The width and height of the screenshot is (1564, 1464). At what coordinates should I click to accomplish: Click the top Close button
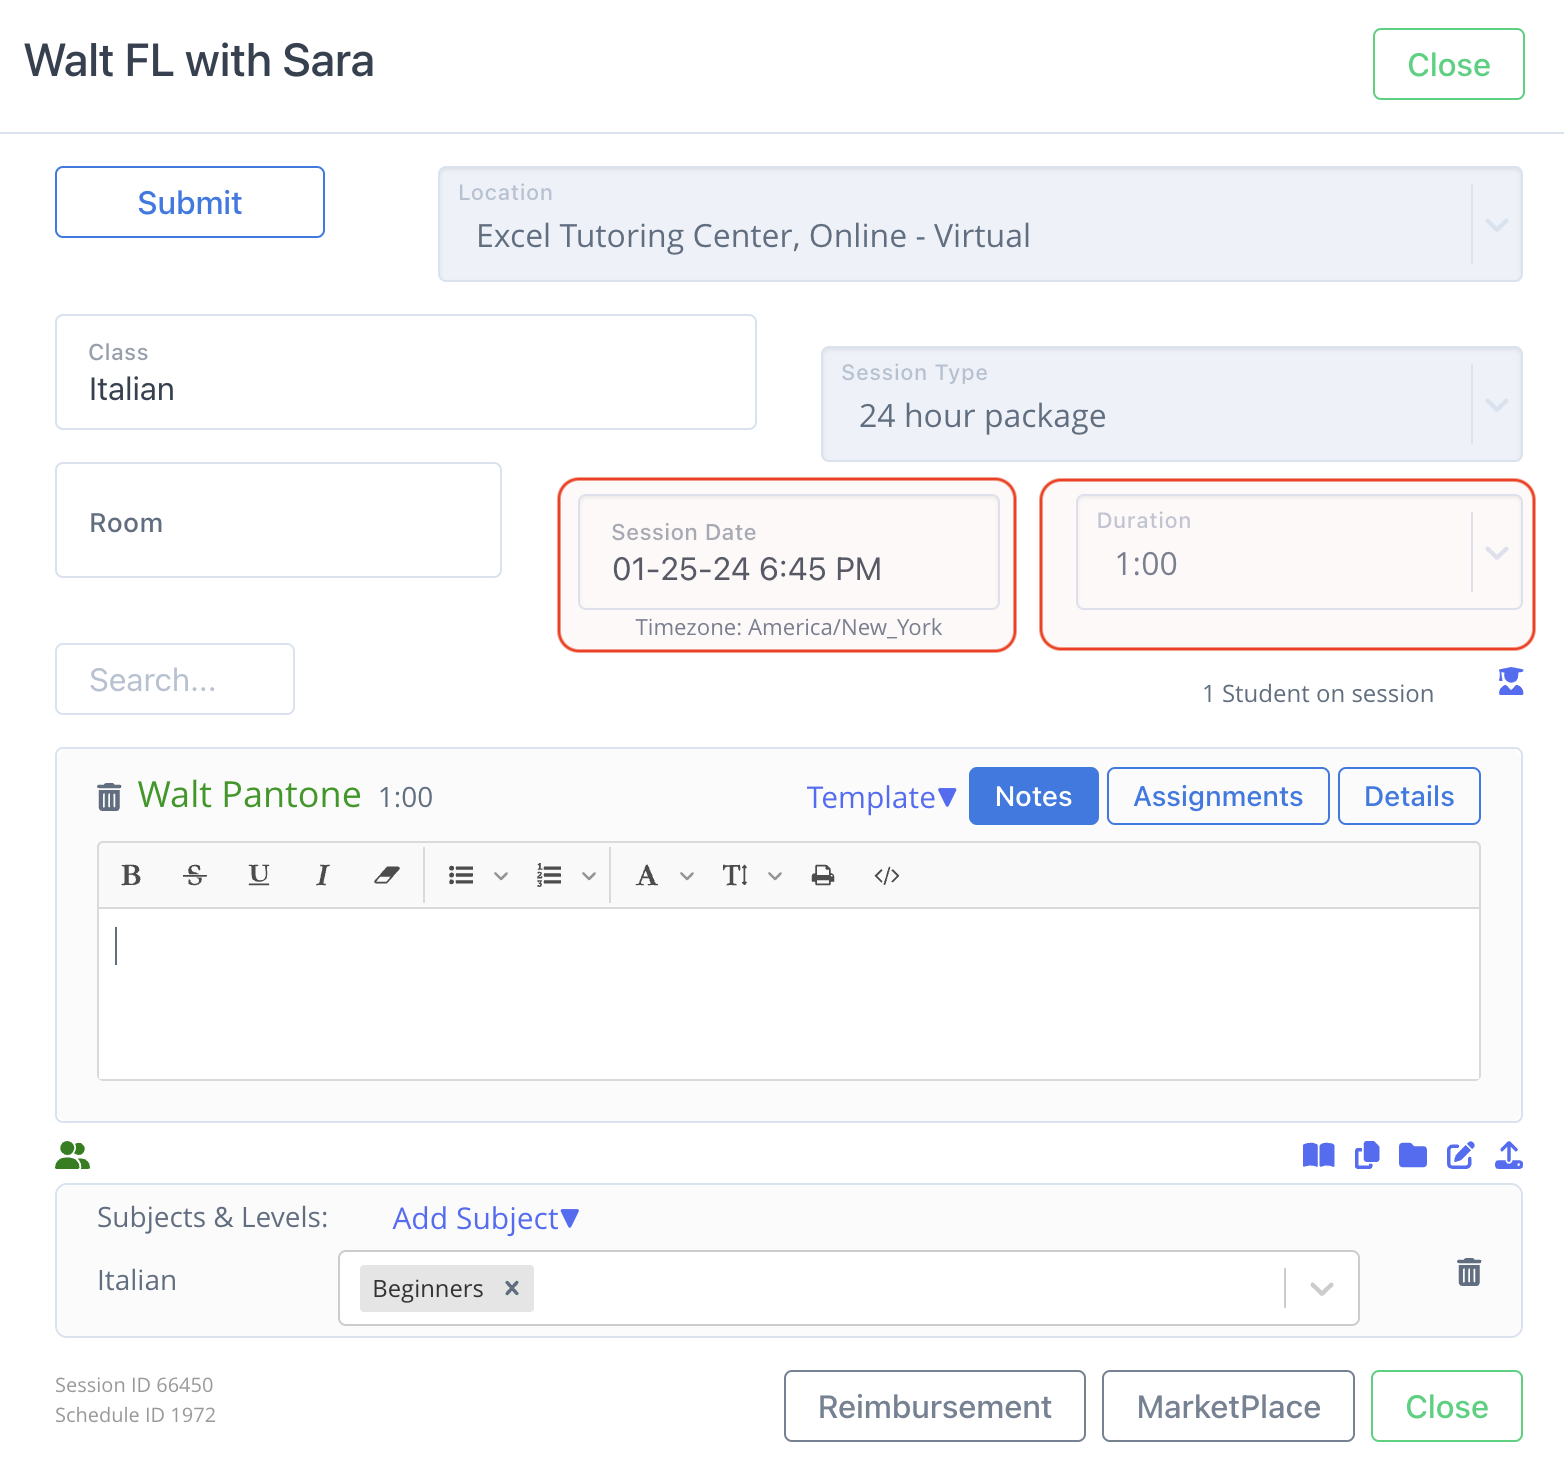(1449, 64)
